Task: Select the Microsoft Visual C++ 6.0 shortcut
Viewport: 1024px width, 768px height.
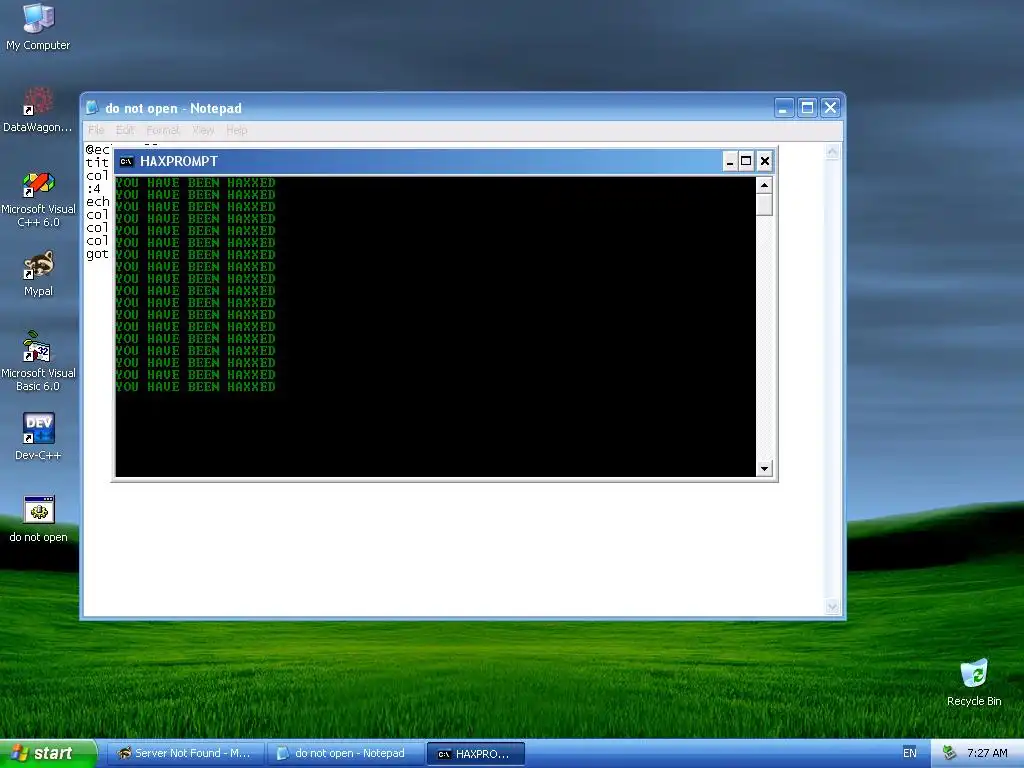Action: (38, 200)
